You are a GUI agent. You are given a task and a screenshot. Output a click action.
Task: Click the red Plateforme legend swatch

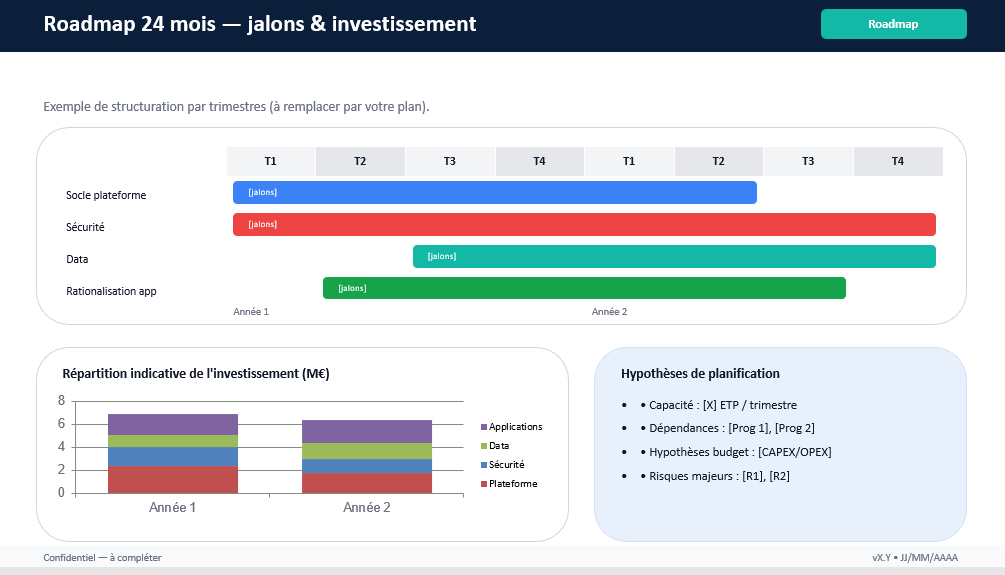coord(484,484)
